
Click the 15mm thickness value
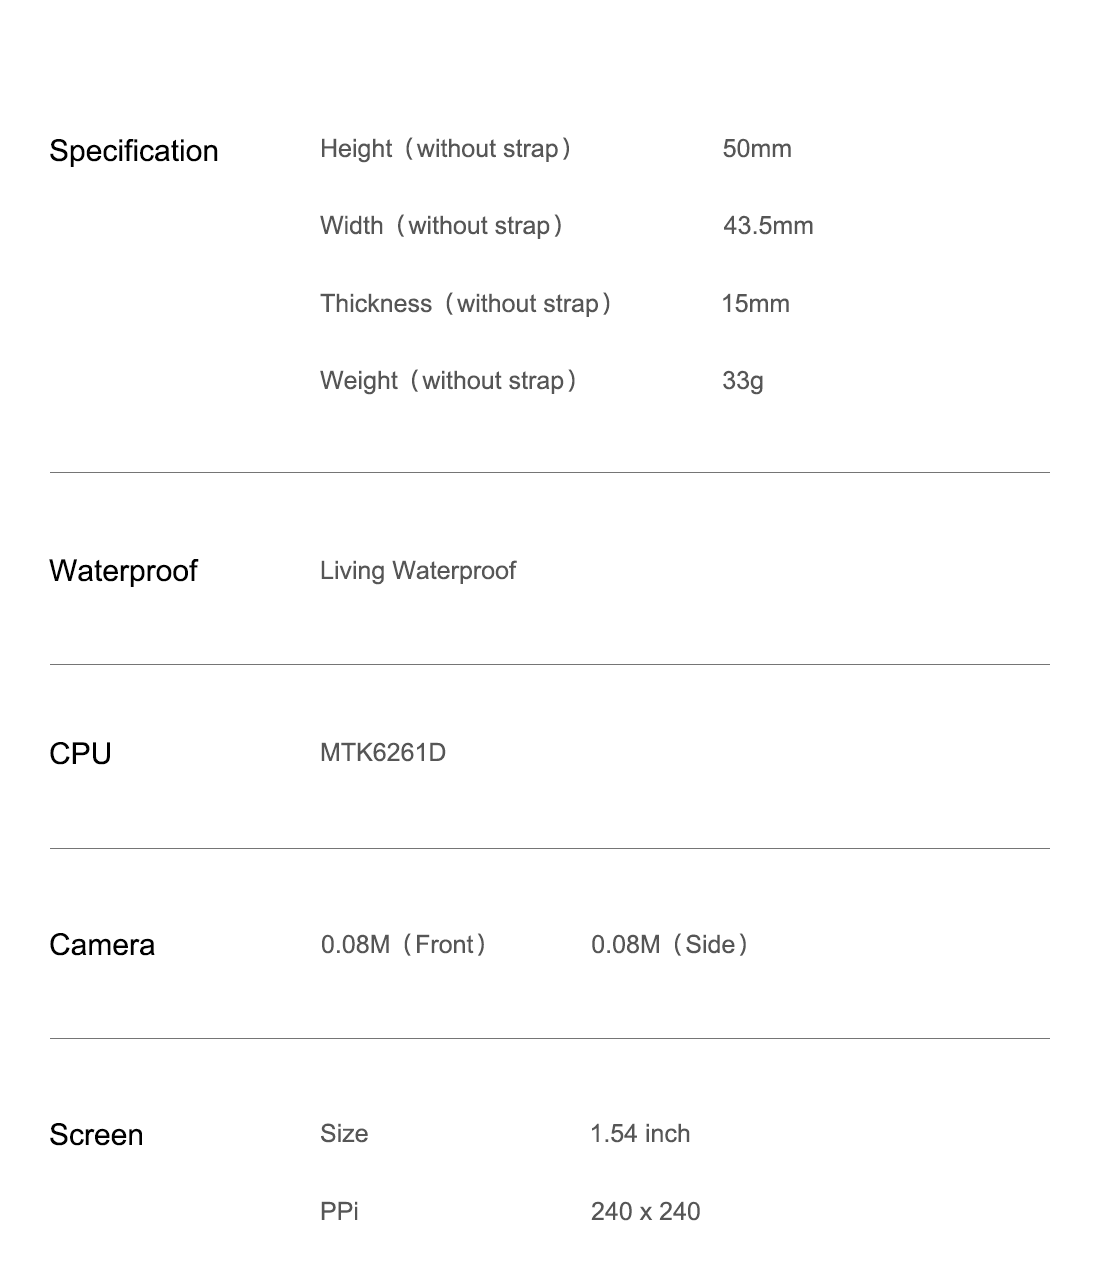click(x=756, y=304)
